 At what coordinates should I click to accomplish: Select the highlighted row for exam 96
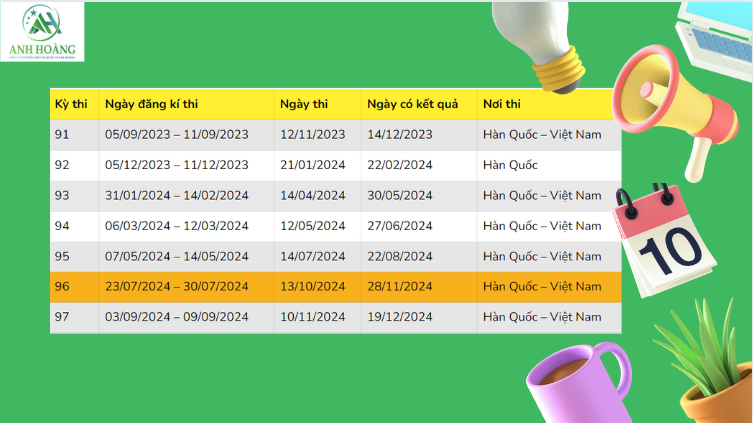pos(335,287)
